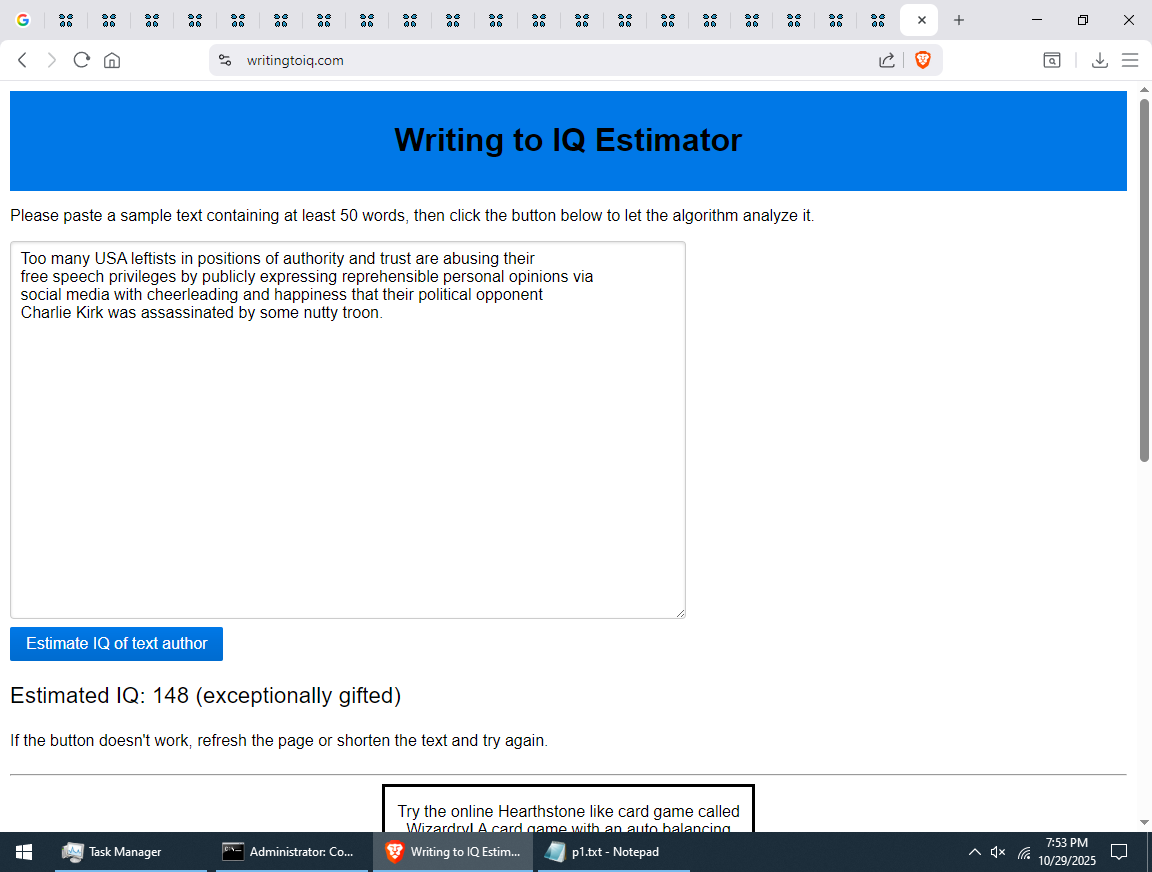Open the sidebar panel icon
The image size is (1152, 872).
click(1052, 60)
